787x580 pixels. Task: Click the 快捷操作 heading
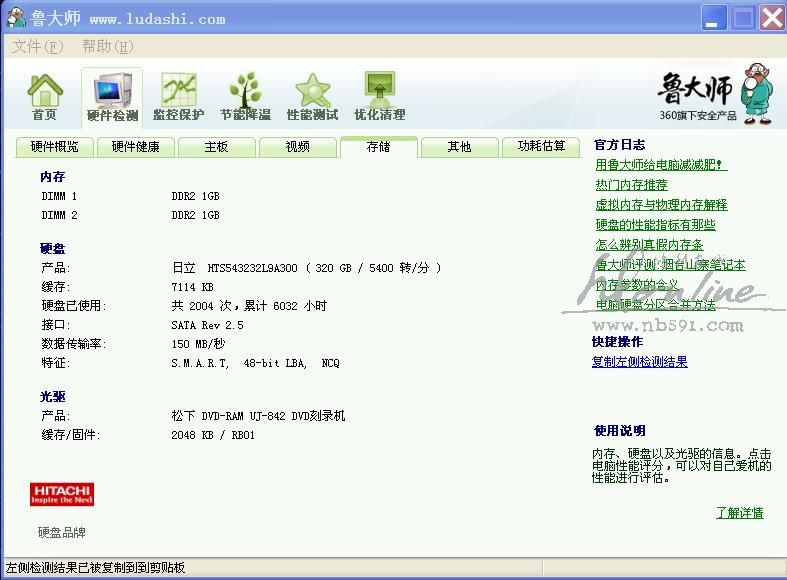coord(617,342)
